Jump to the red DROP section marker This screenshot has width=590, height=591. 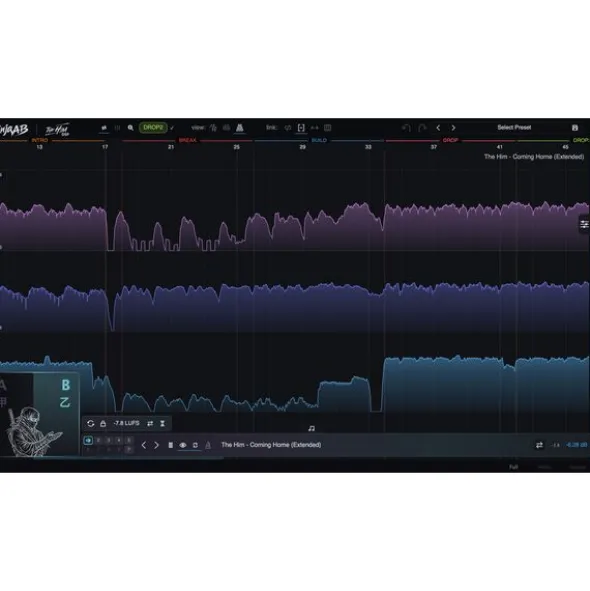450,140
